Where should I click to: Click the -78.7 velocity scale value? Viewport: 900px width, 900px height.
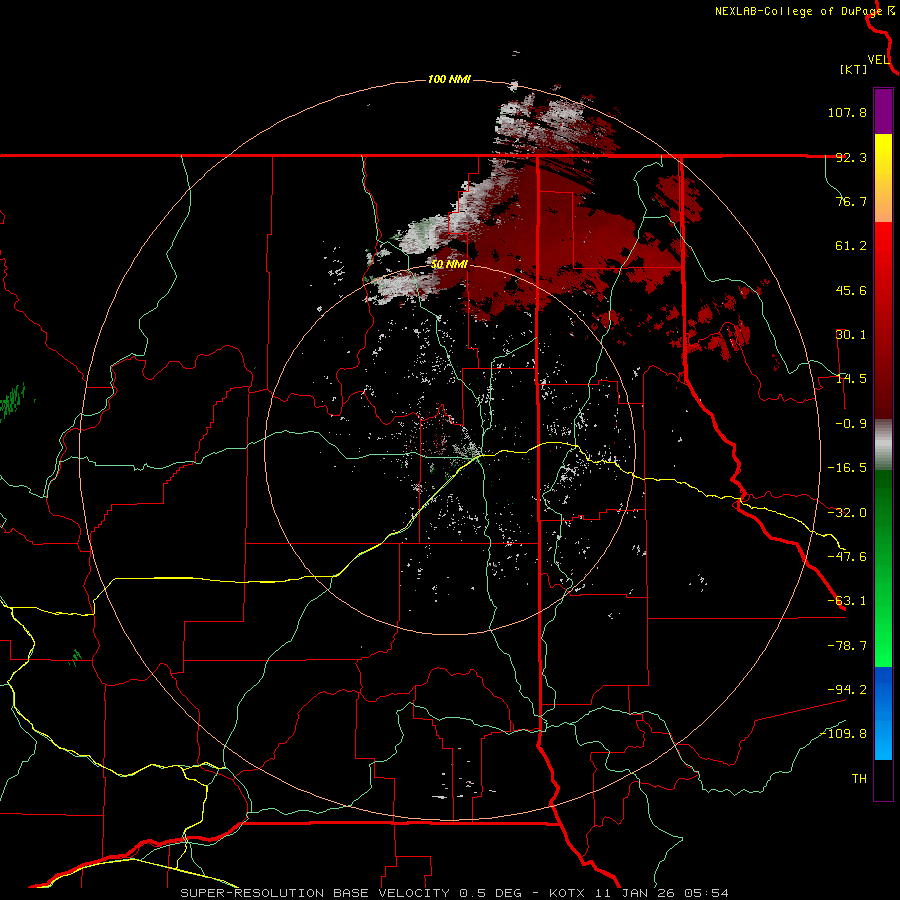click(x=847, y=646)
